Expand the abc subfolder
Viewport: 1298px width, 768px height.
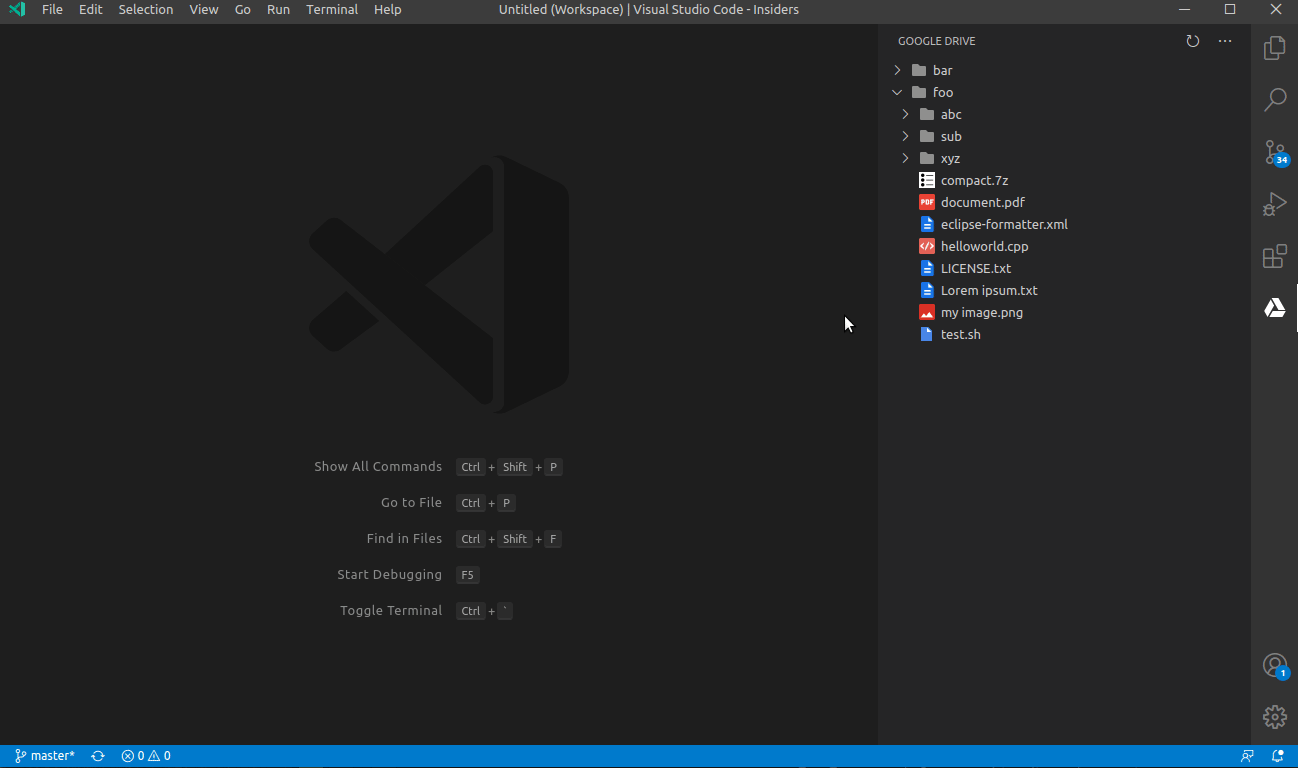(950, 114)
